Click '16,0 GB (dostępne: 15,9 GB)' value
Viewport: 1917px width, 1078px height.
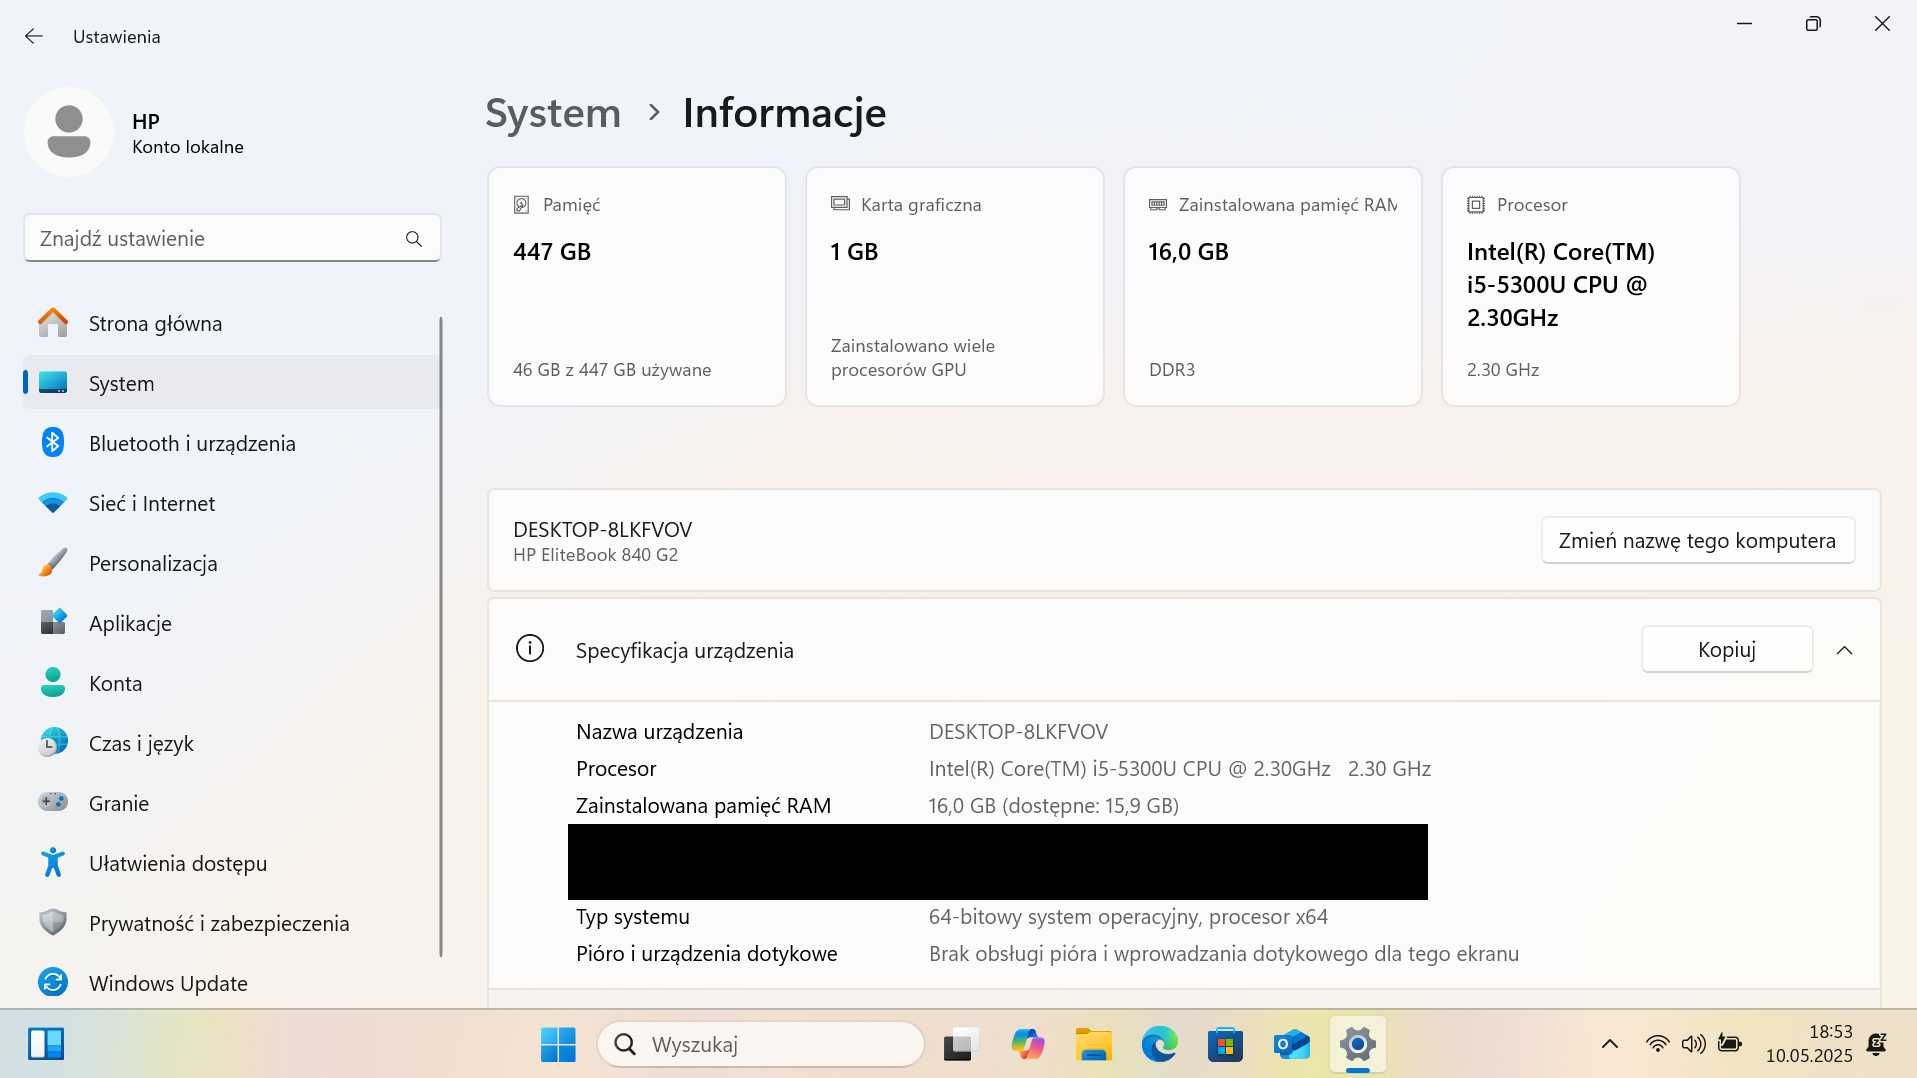pos(1054,806)
